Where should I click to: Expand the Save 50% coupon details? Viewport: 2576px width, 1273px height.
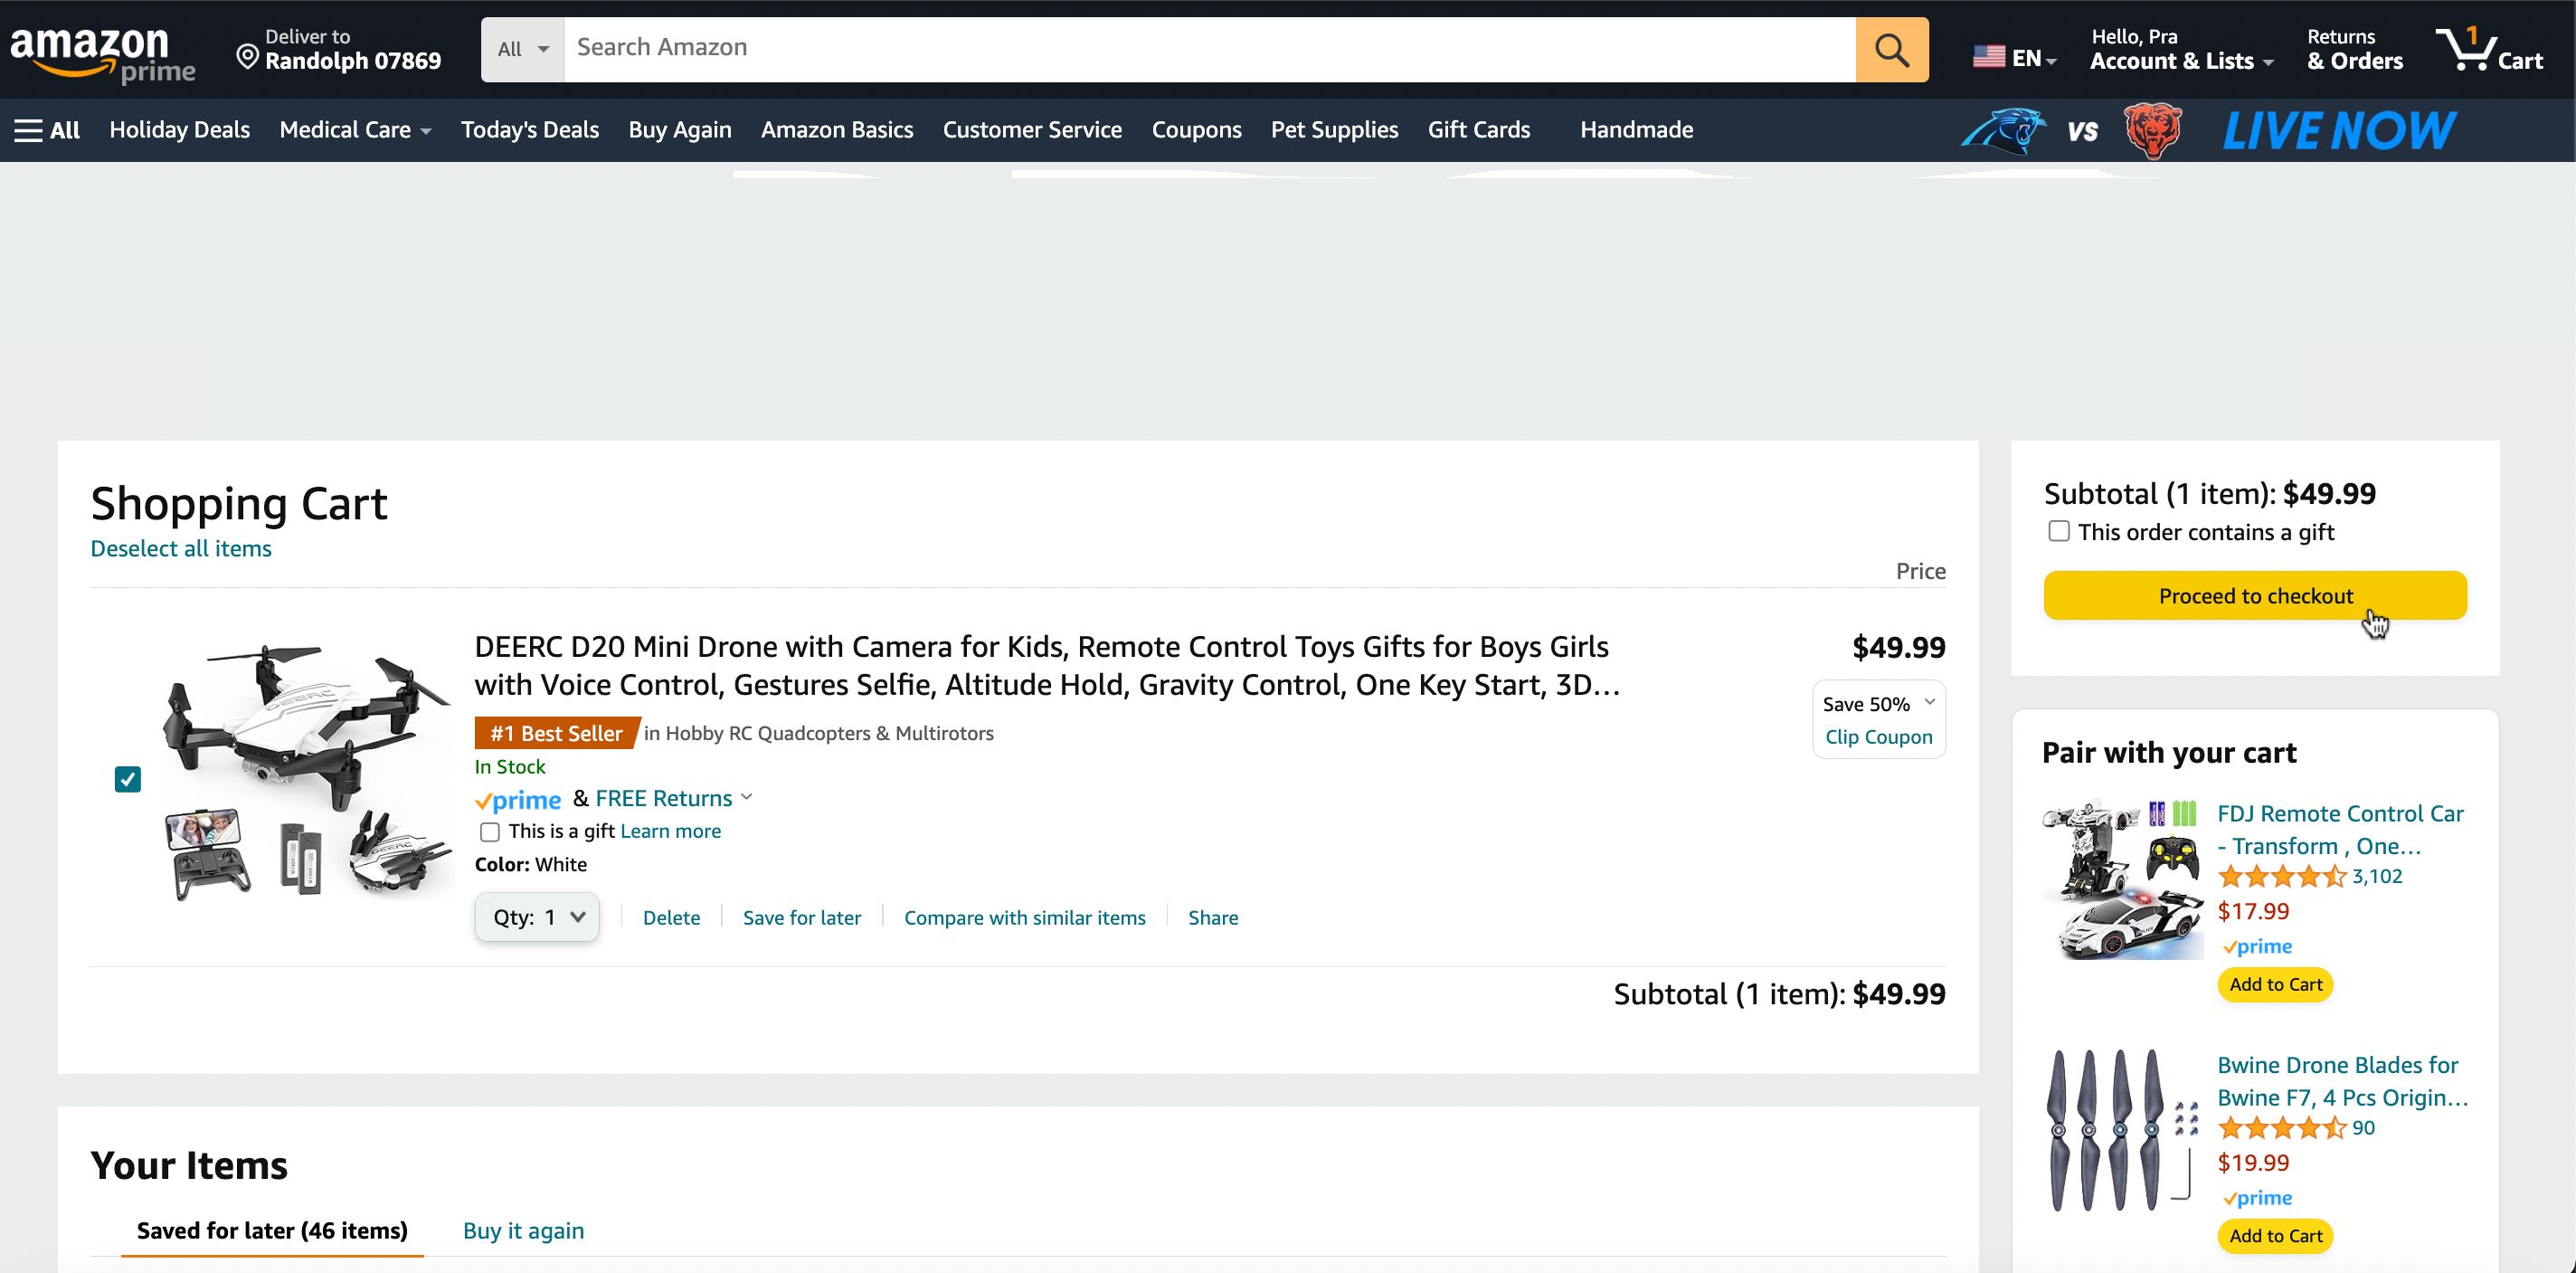[1929, 703]
